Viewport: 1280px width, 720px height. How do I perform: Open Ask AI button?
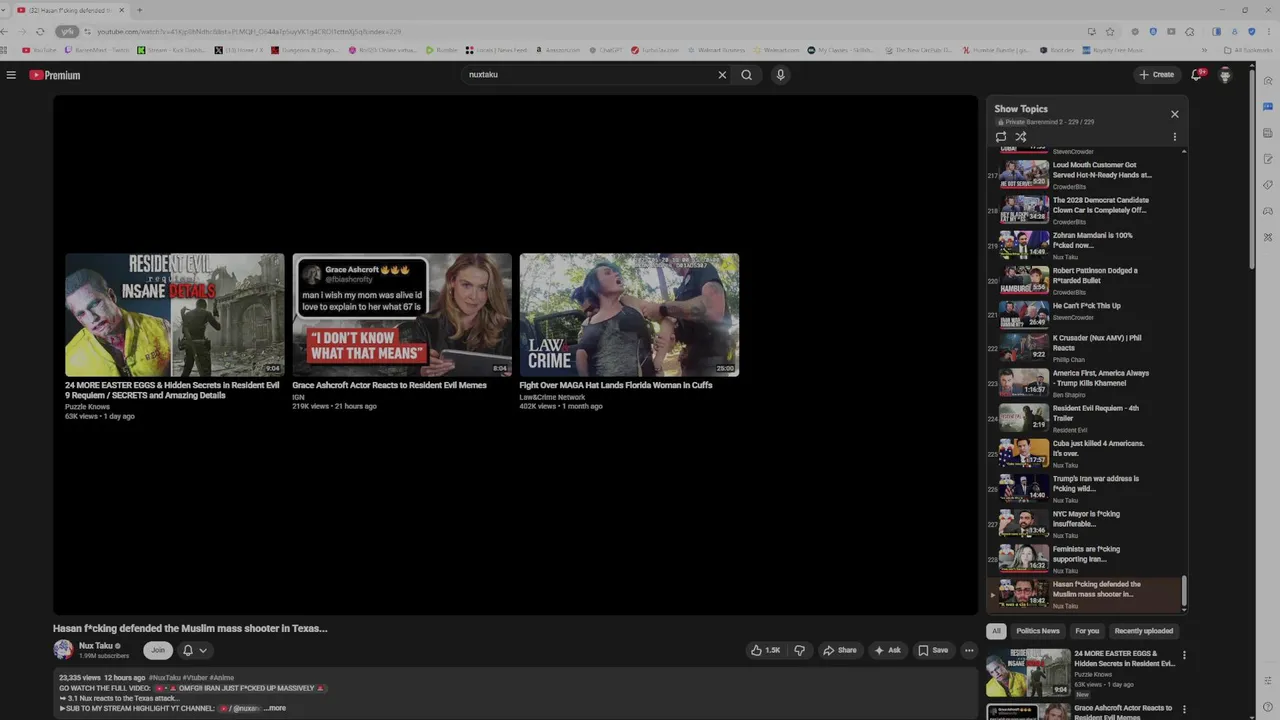coord(888,650)
